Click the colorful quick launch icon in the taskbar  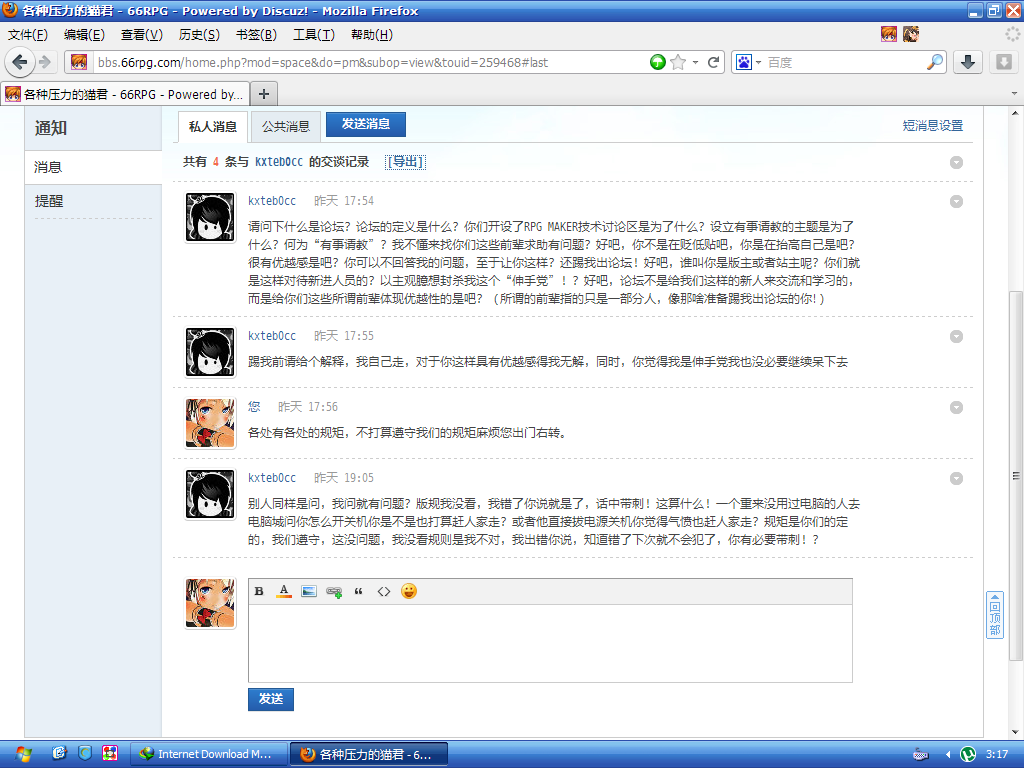coord(110,754)
